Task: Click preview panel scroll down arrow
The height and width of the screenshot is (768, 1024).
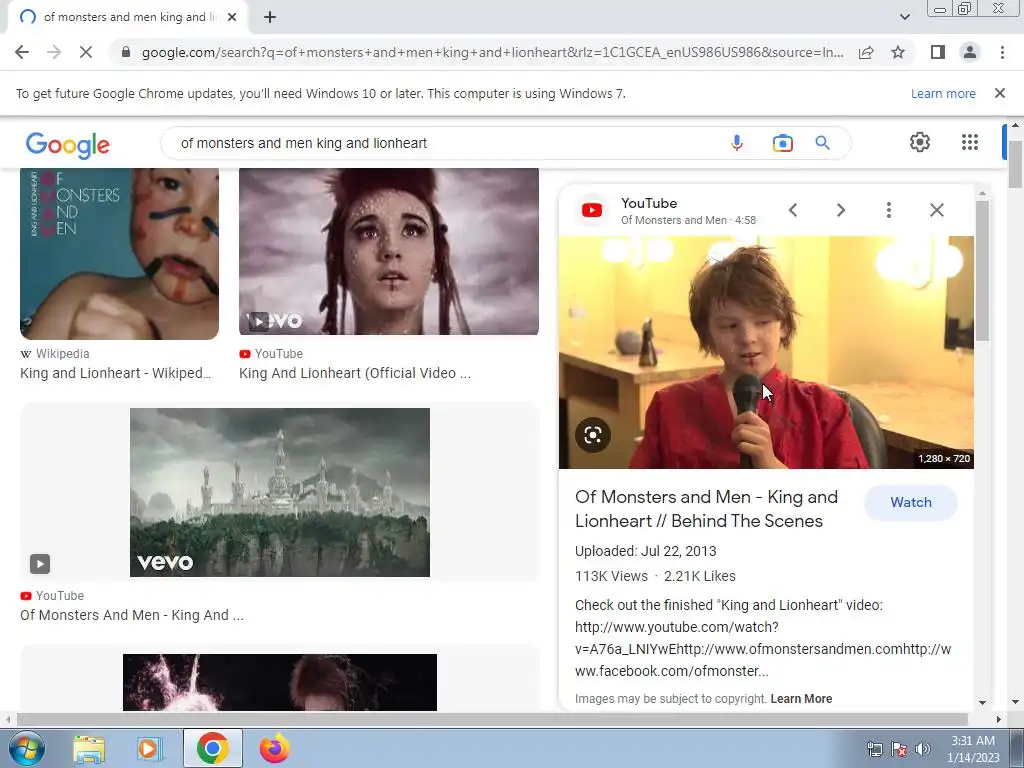Action: (982, 703)
